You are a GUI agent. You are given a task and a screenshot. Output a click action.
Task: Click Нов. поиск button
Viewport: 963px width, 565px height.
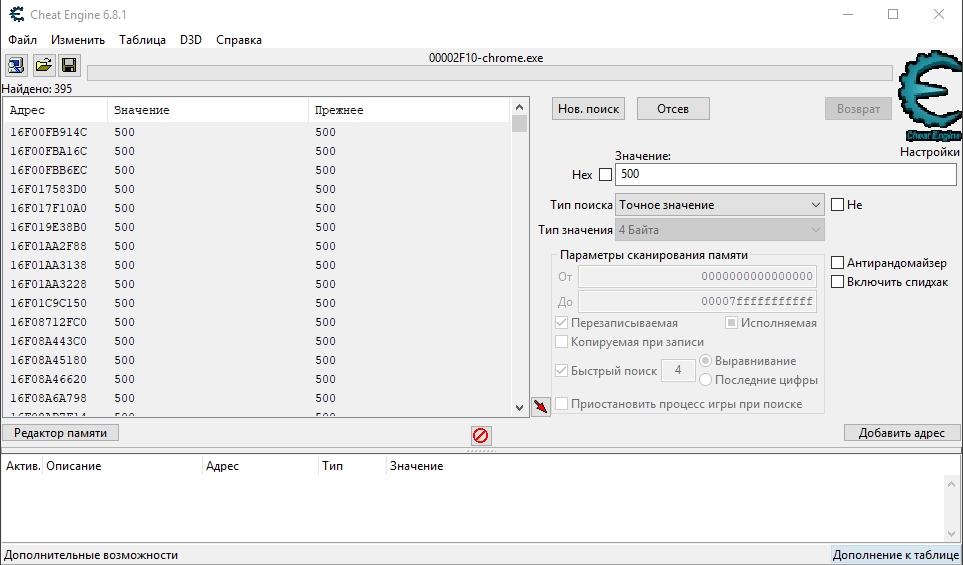[588, 109]
